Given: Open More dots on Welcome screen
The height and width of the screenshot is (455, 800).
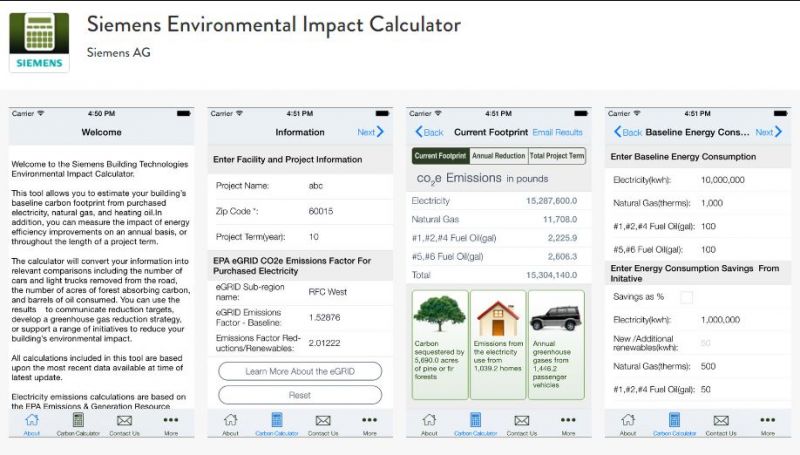Looking at the screenshot, I should point(171,420).
